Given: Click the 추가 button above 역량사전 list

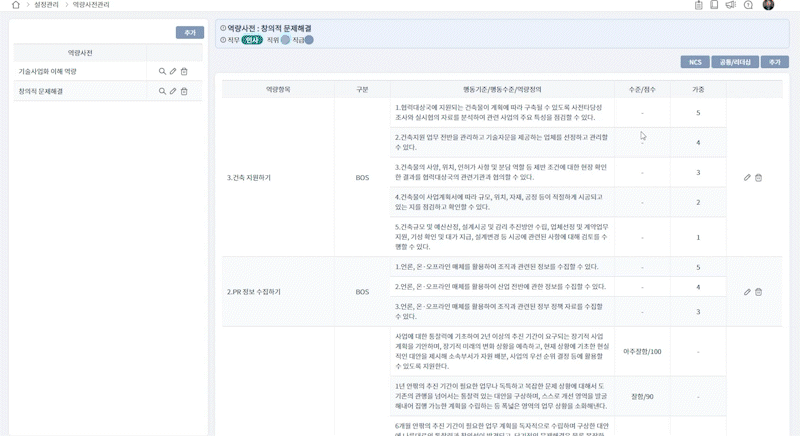Looking at the screenshot, I should (189, 33).
